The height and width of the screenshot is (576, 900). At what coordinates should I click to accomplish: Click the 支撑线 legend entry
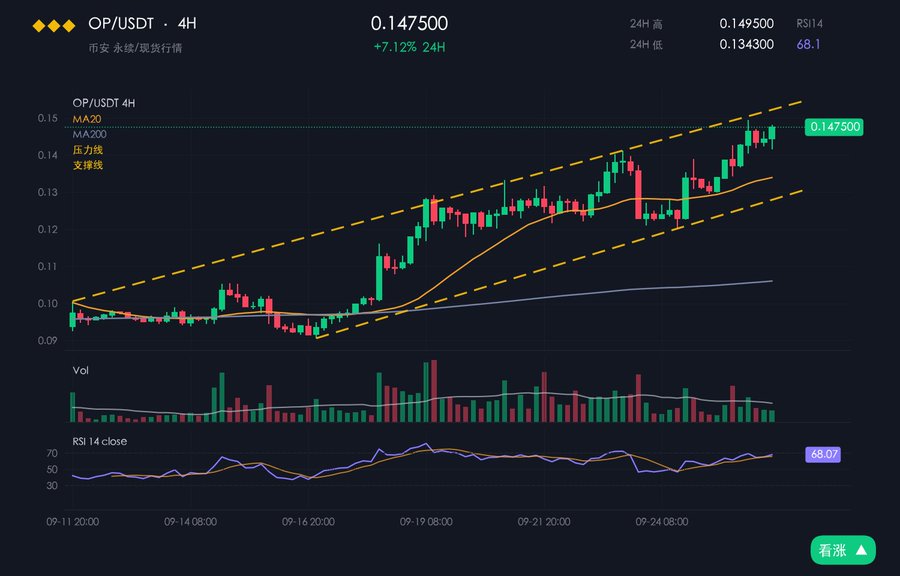(x=88, y=165)
